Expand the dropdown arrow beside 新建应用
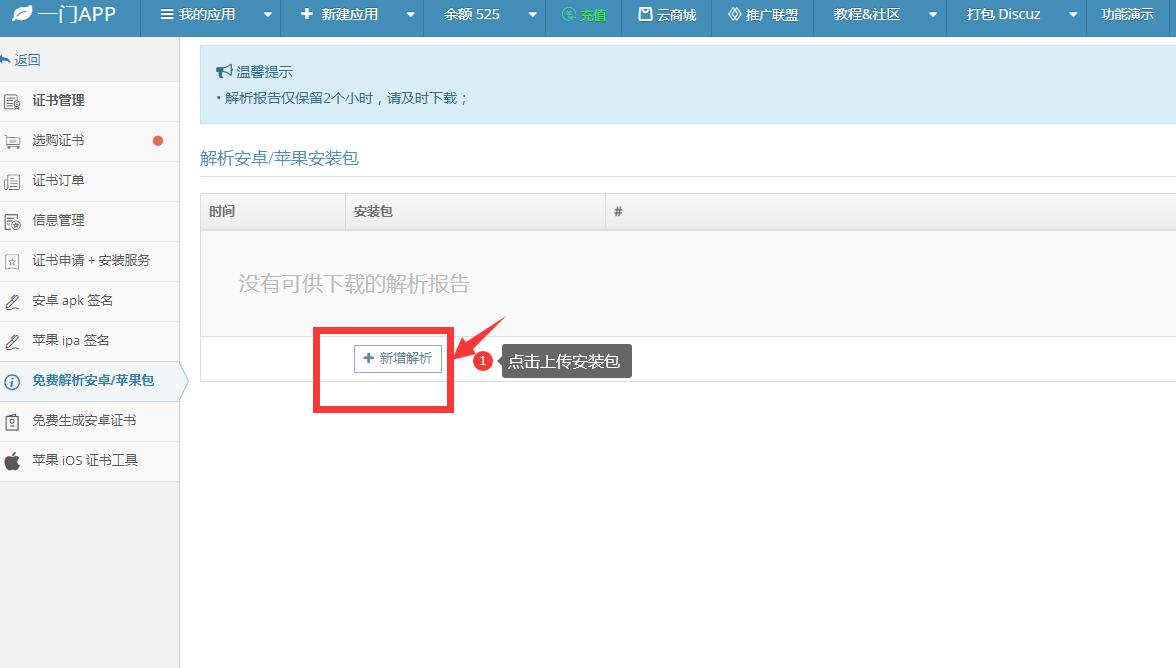1176x668 pixels. [x=410, y=15]
